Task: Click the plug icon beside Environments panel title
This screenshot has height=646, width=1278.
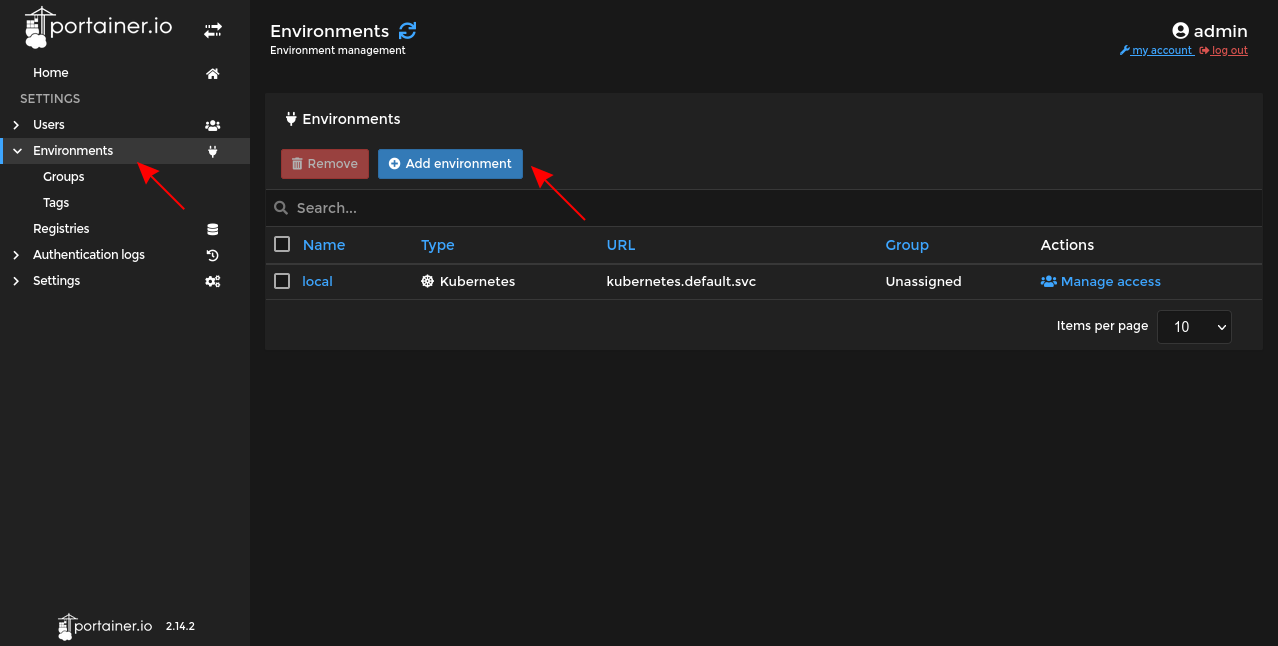Action: coord(291,119)
